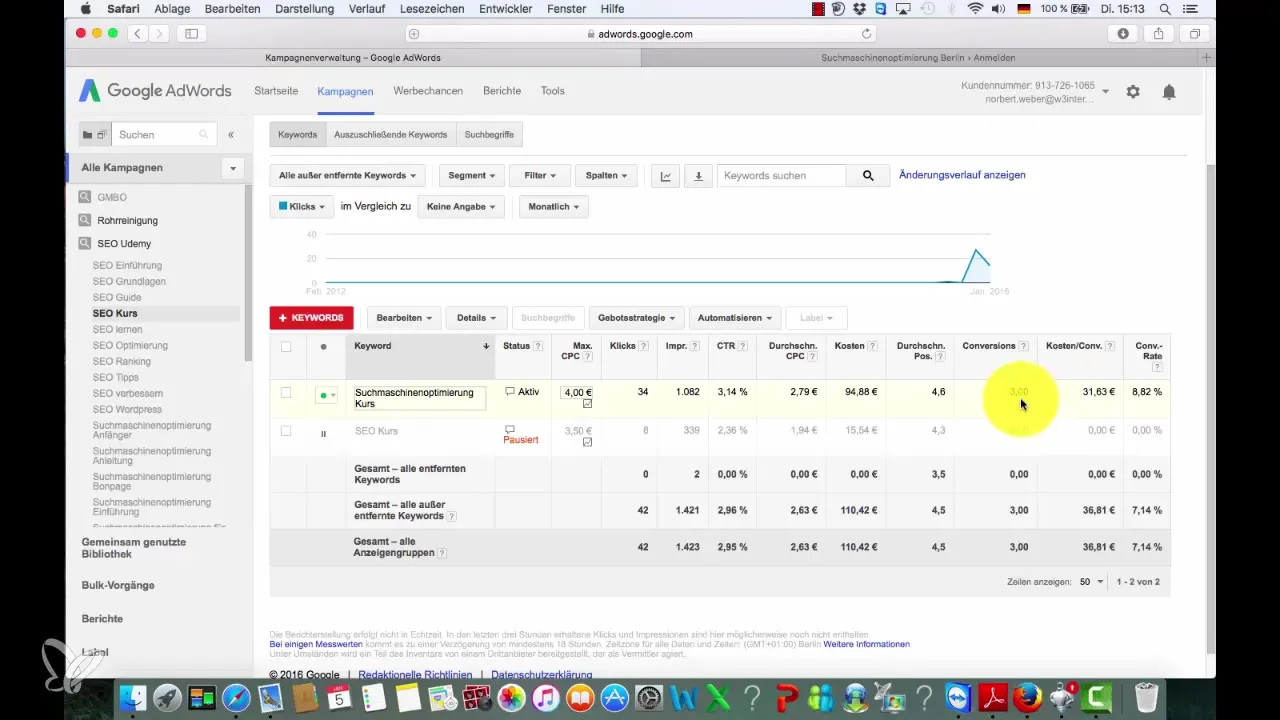This screenshot has height=720, width=1280.
Task: Click the Klicks column help icon
Action: pos(644,346)
